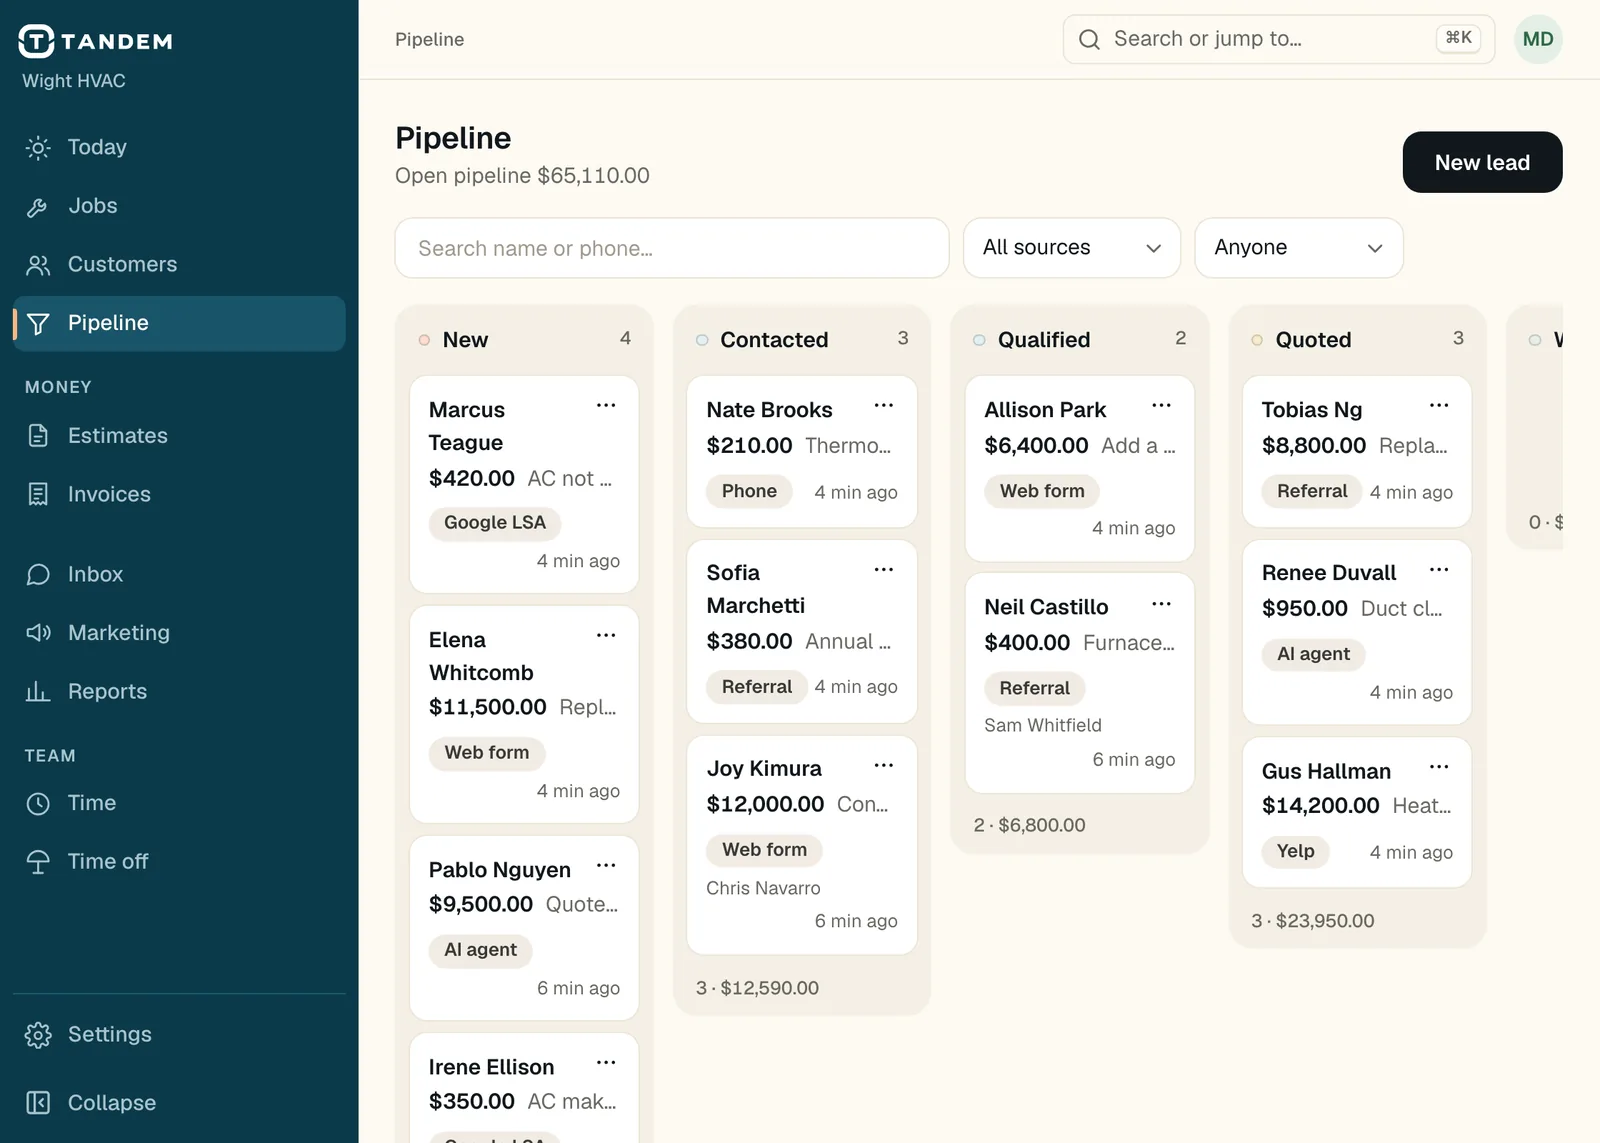Expand the All sources dropdown
1600x1143 pixels.
[1072, 248]
